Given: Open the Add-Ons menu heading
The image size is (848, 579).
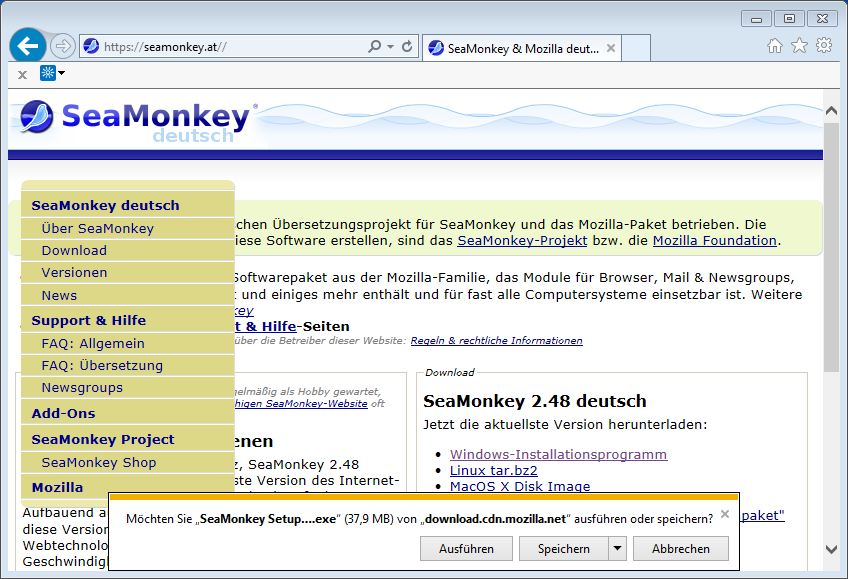Looking at the screenshot, I should [63, 414].
